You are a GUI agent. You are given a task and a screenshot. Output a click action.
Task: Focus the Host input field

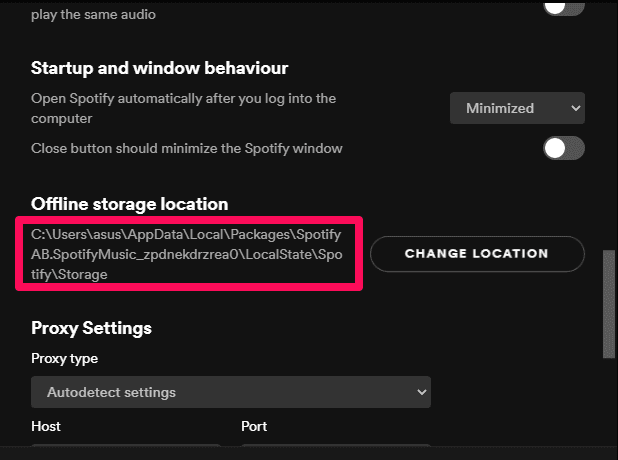125,450
